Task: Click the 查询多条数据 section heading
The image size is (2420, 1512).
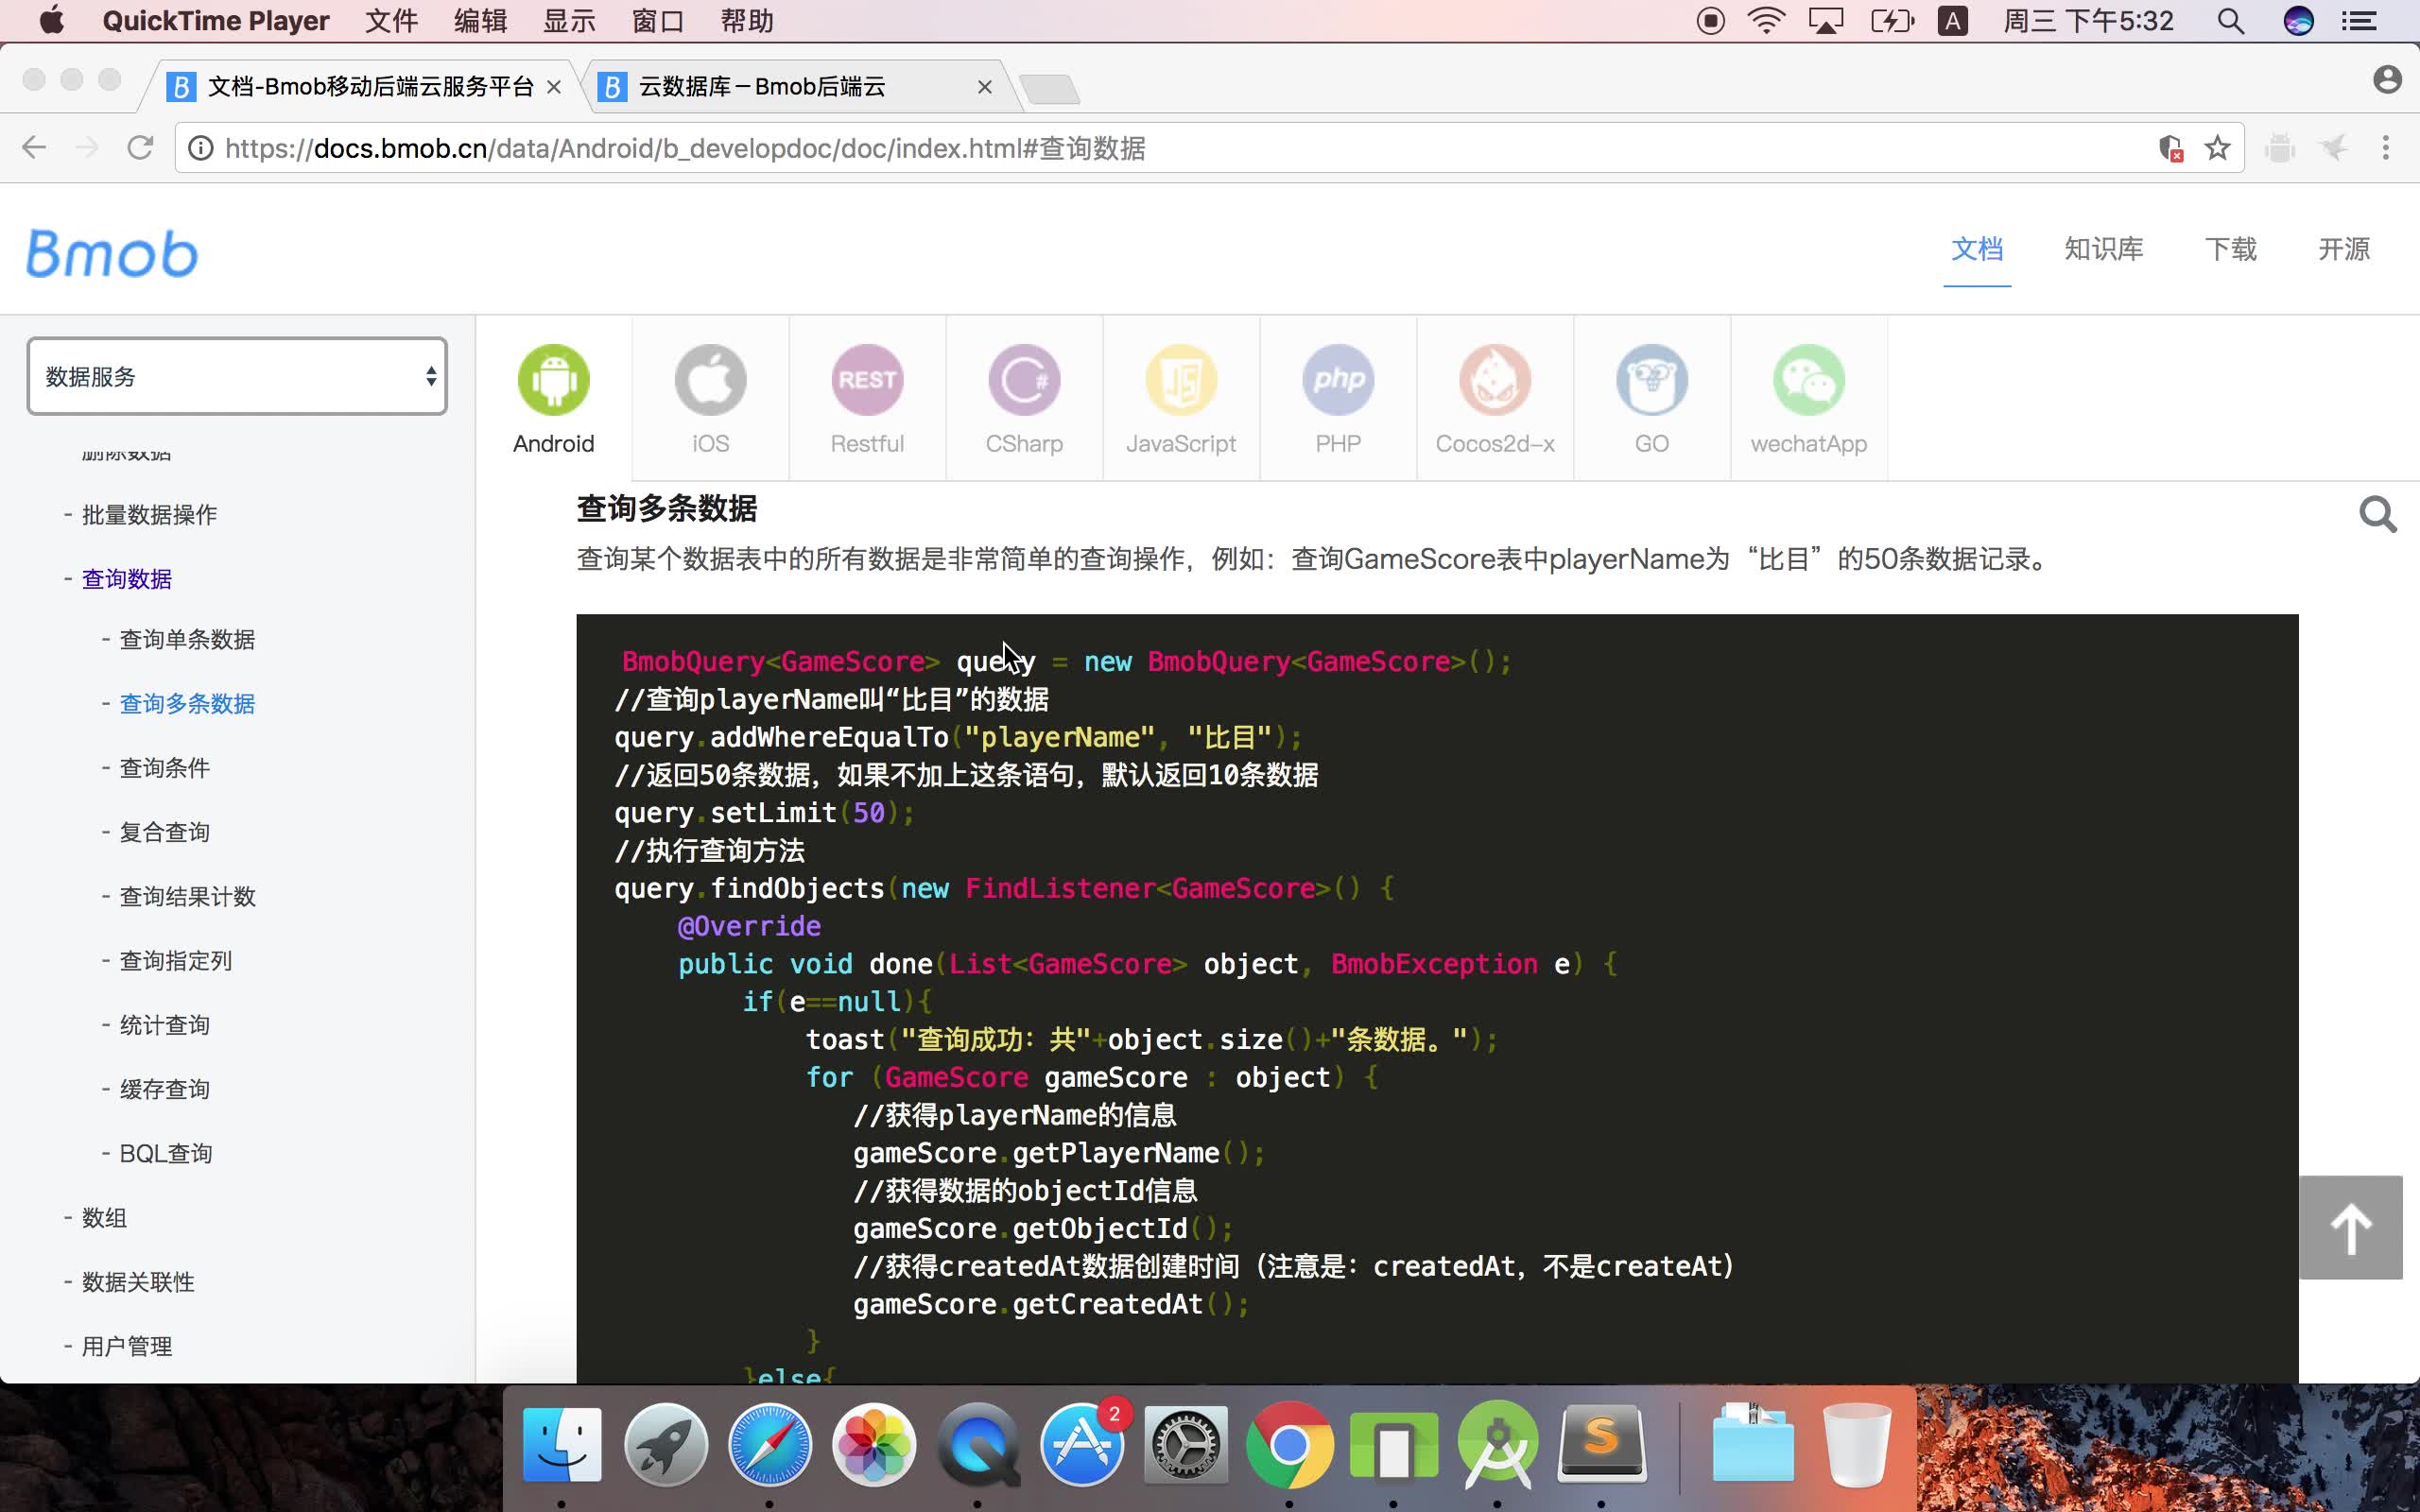Action: (x=667, y=509)
